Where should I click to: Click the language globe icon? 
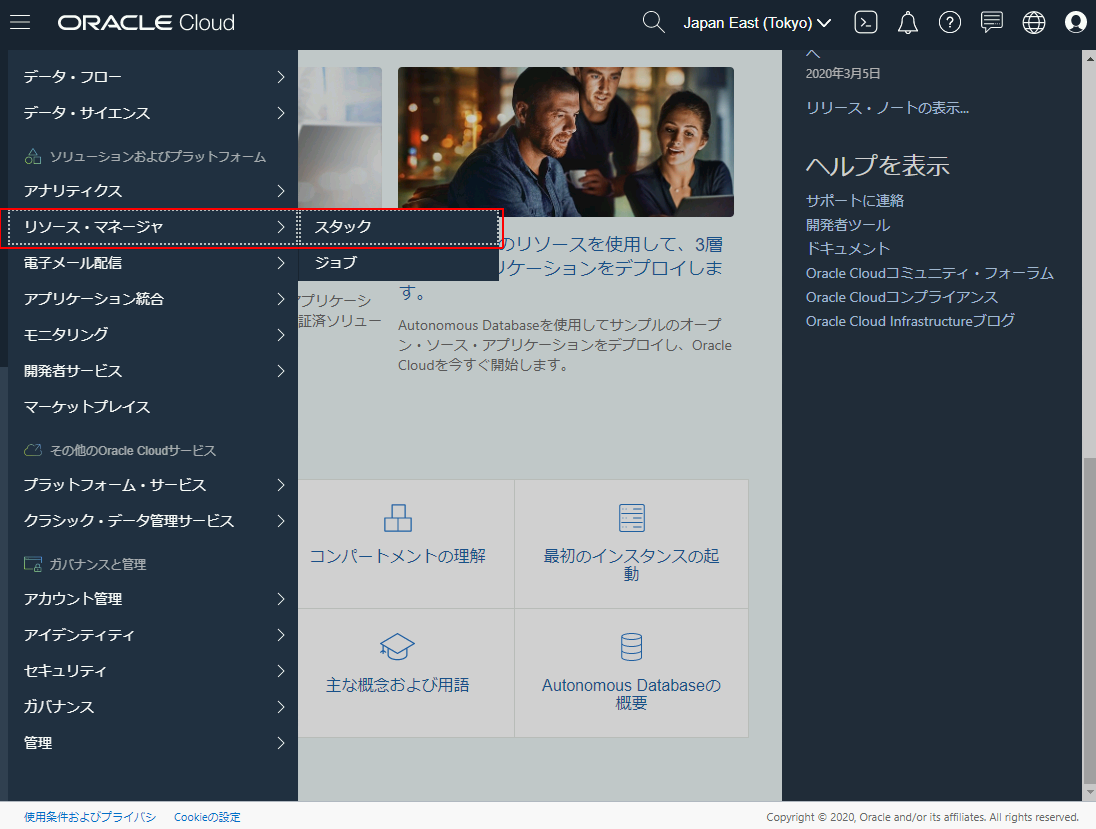1034,21
